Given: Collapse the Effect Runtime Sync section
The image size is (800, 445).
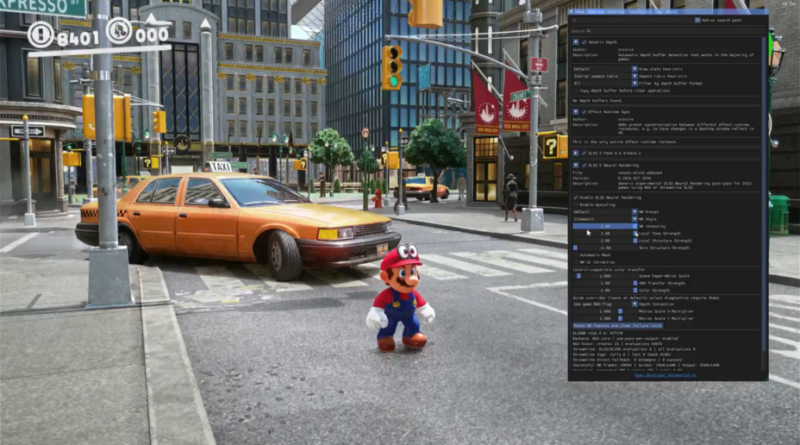Looking at the screenshot, I should coord(576,112).
